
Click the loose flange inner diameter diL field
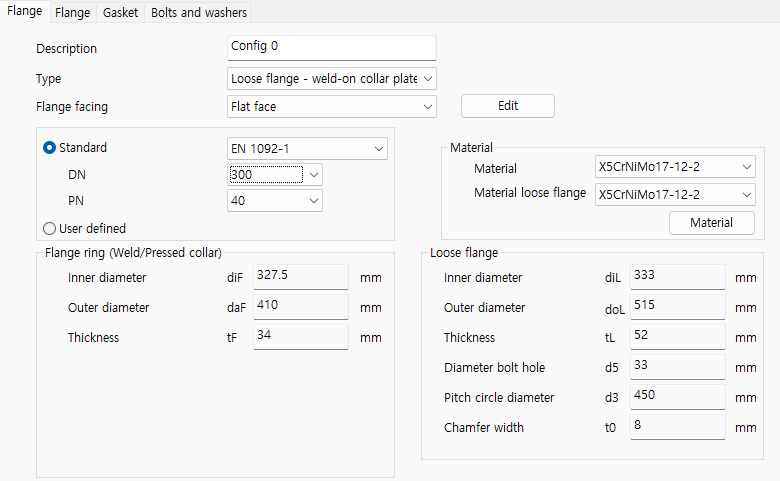pos(677,277)
